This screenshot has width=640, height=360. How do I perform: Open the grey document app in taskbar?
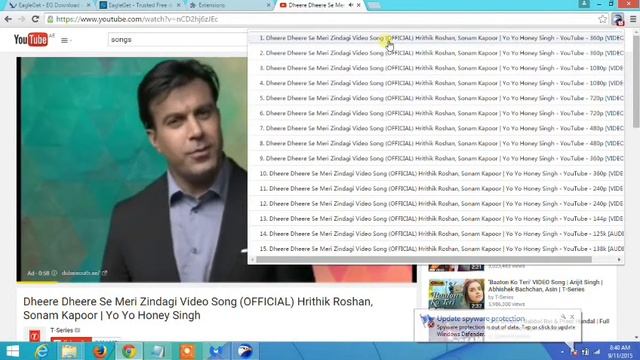click(x=158, y=351)
